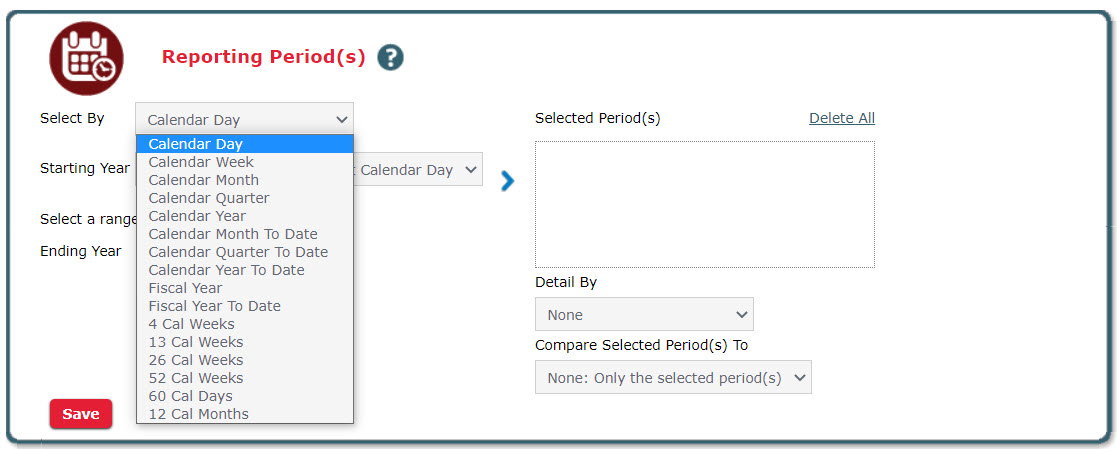Screen dimensions: 1117x449
Task: Click the calendar clock reporting icon
Action: 86,58
